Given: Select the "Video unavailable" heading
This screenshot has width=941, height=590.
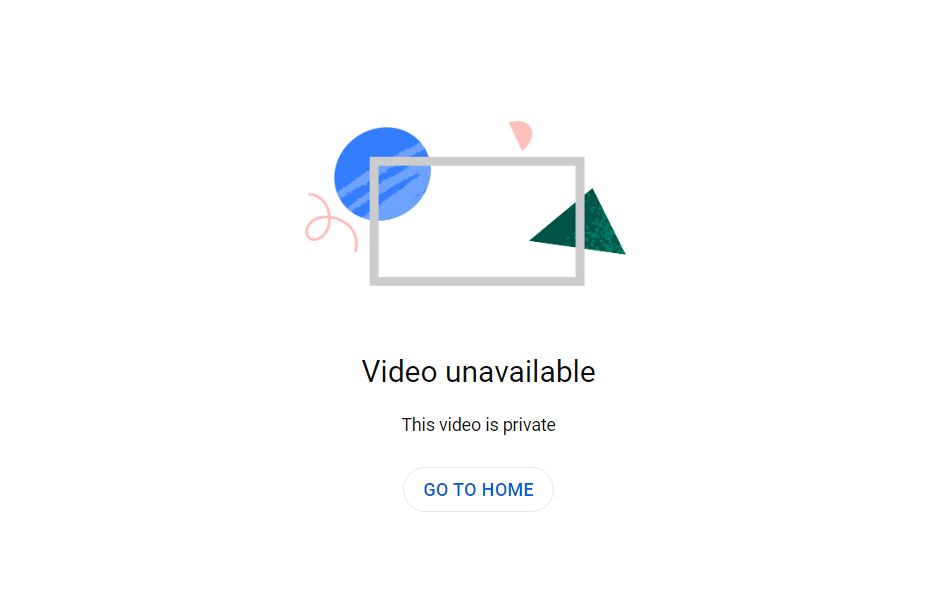Looking at the screenshot, I should pos(478,372).
